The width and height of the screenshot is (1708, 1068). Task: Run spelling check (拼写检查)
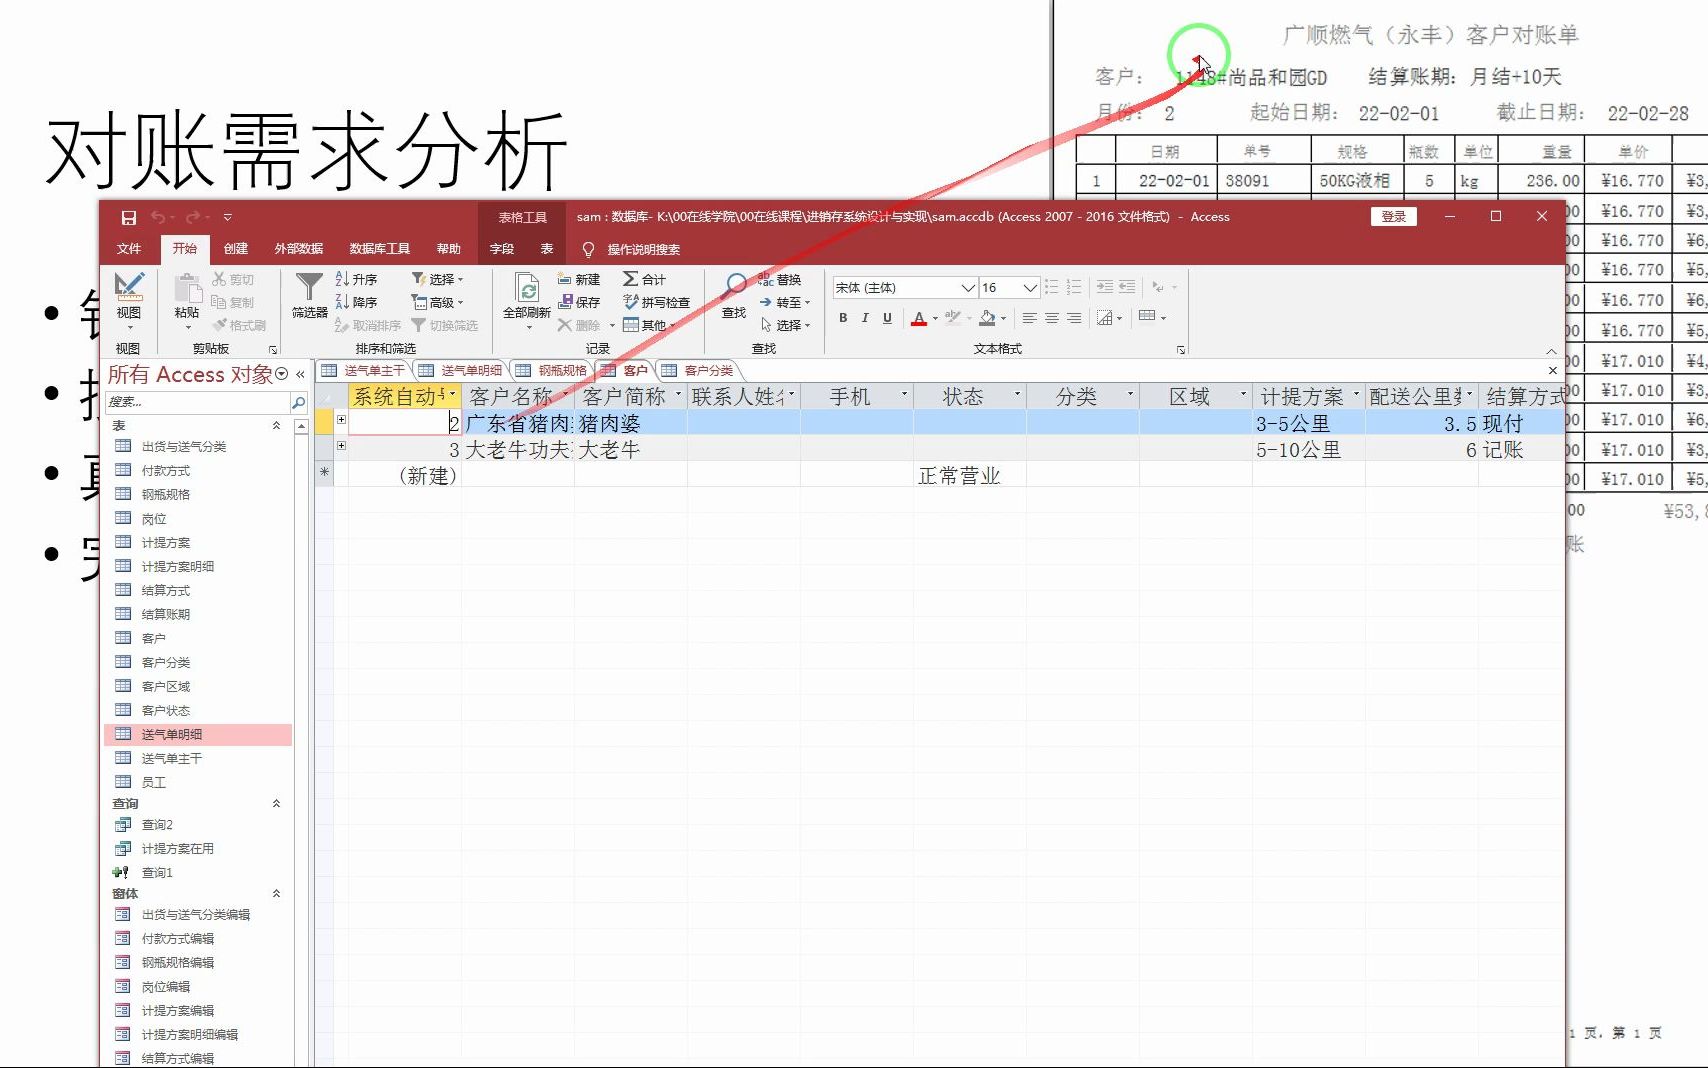point(656,302)
